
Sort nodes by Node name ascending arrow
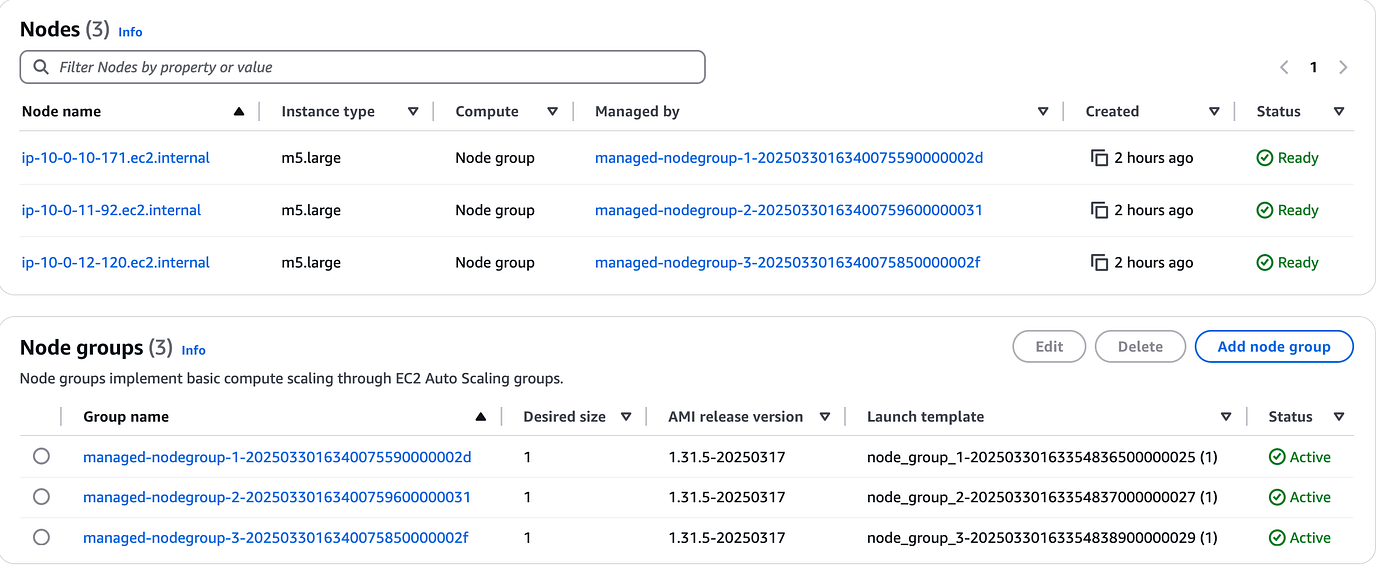click(238, 111)
